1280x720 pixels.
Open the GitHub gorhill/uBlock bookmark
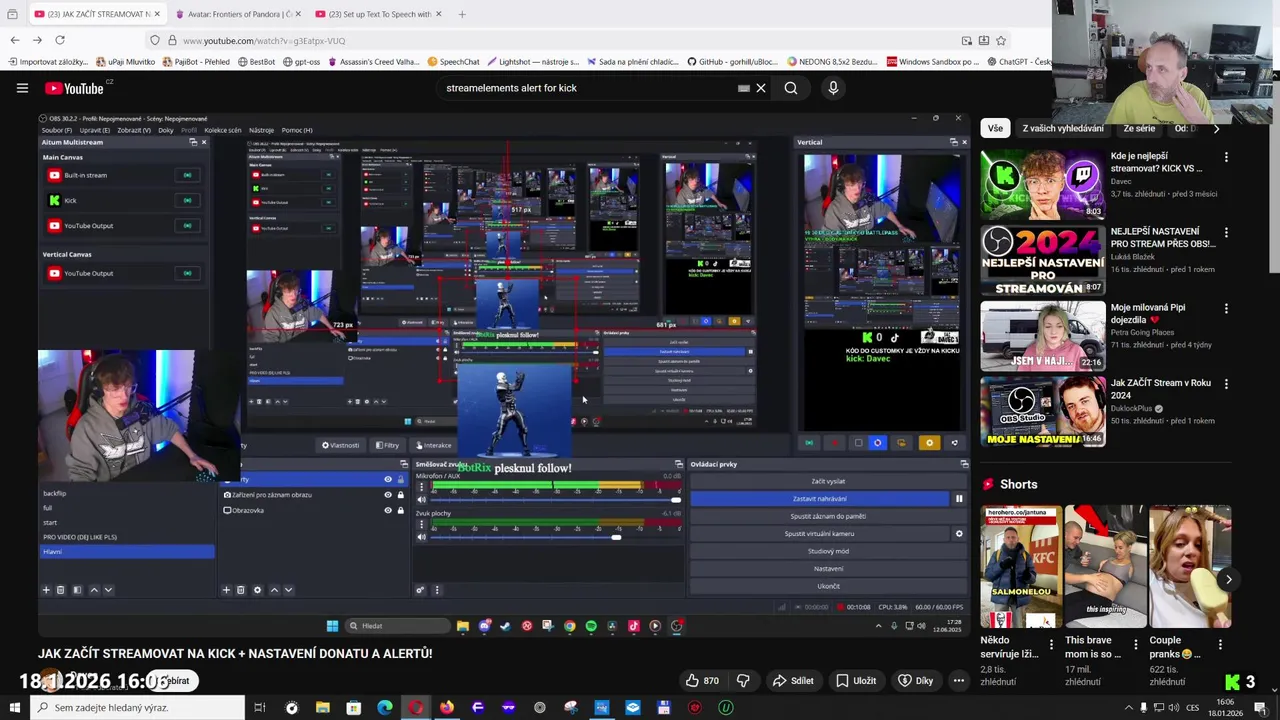[735, 62]
